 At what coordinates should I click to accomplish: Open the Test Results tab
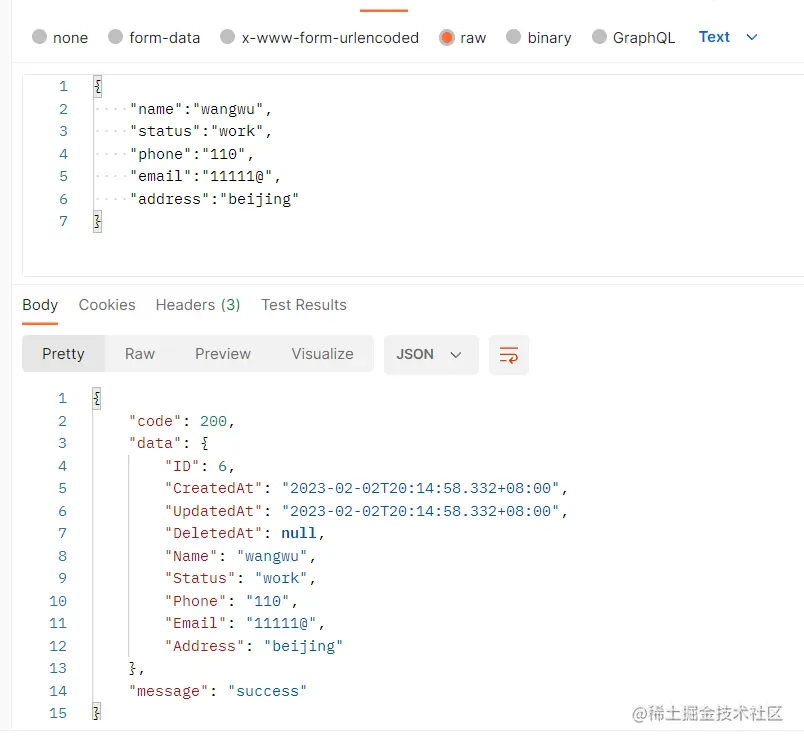[x=304, y=305]
